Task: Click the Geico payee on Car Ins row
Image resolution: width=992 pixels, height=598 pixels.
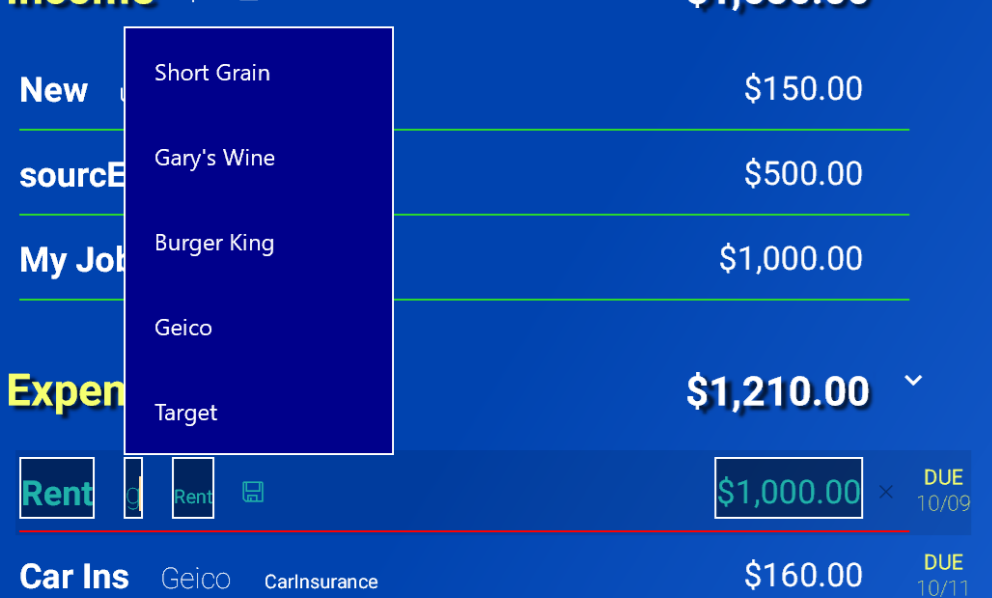Action: [195, 578]
